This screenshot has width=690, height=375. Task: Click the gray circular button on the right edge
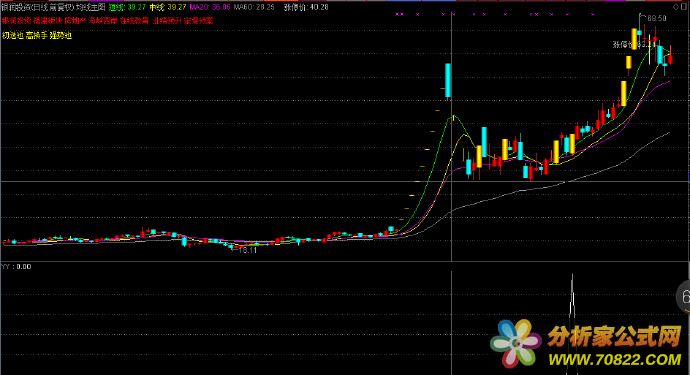click(x=684, y=297)
